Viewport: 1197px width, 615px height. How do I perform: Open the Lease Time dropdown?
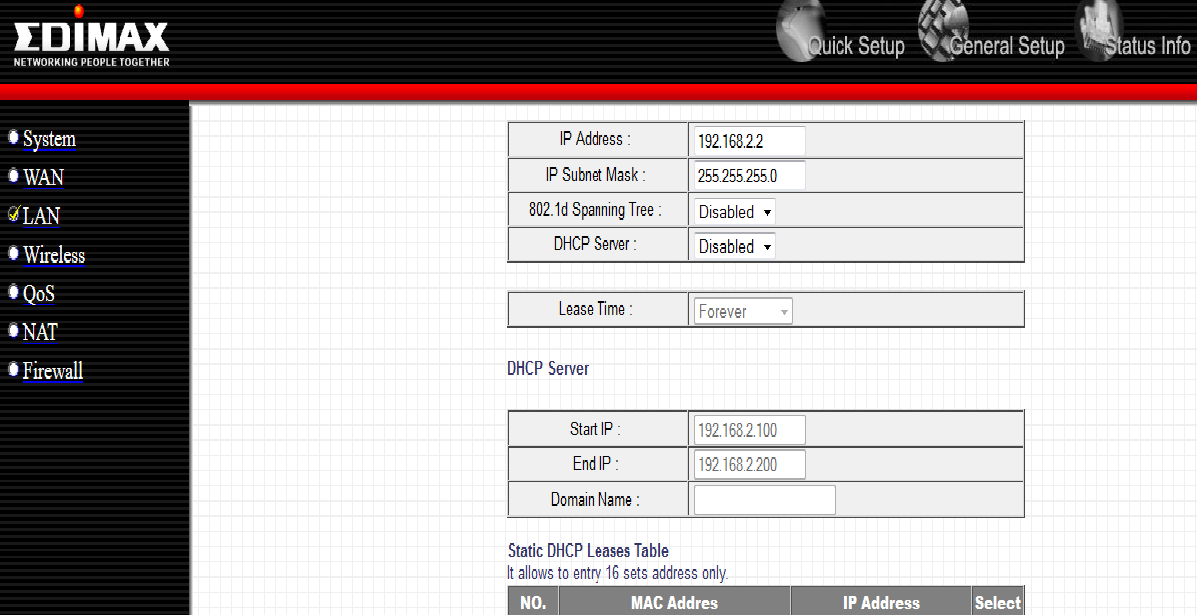[743, 311]
